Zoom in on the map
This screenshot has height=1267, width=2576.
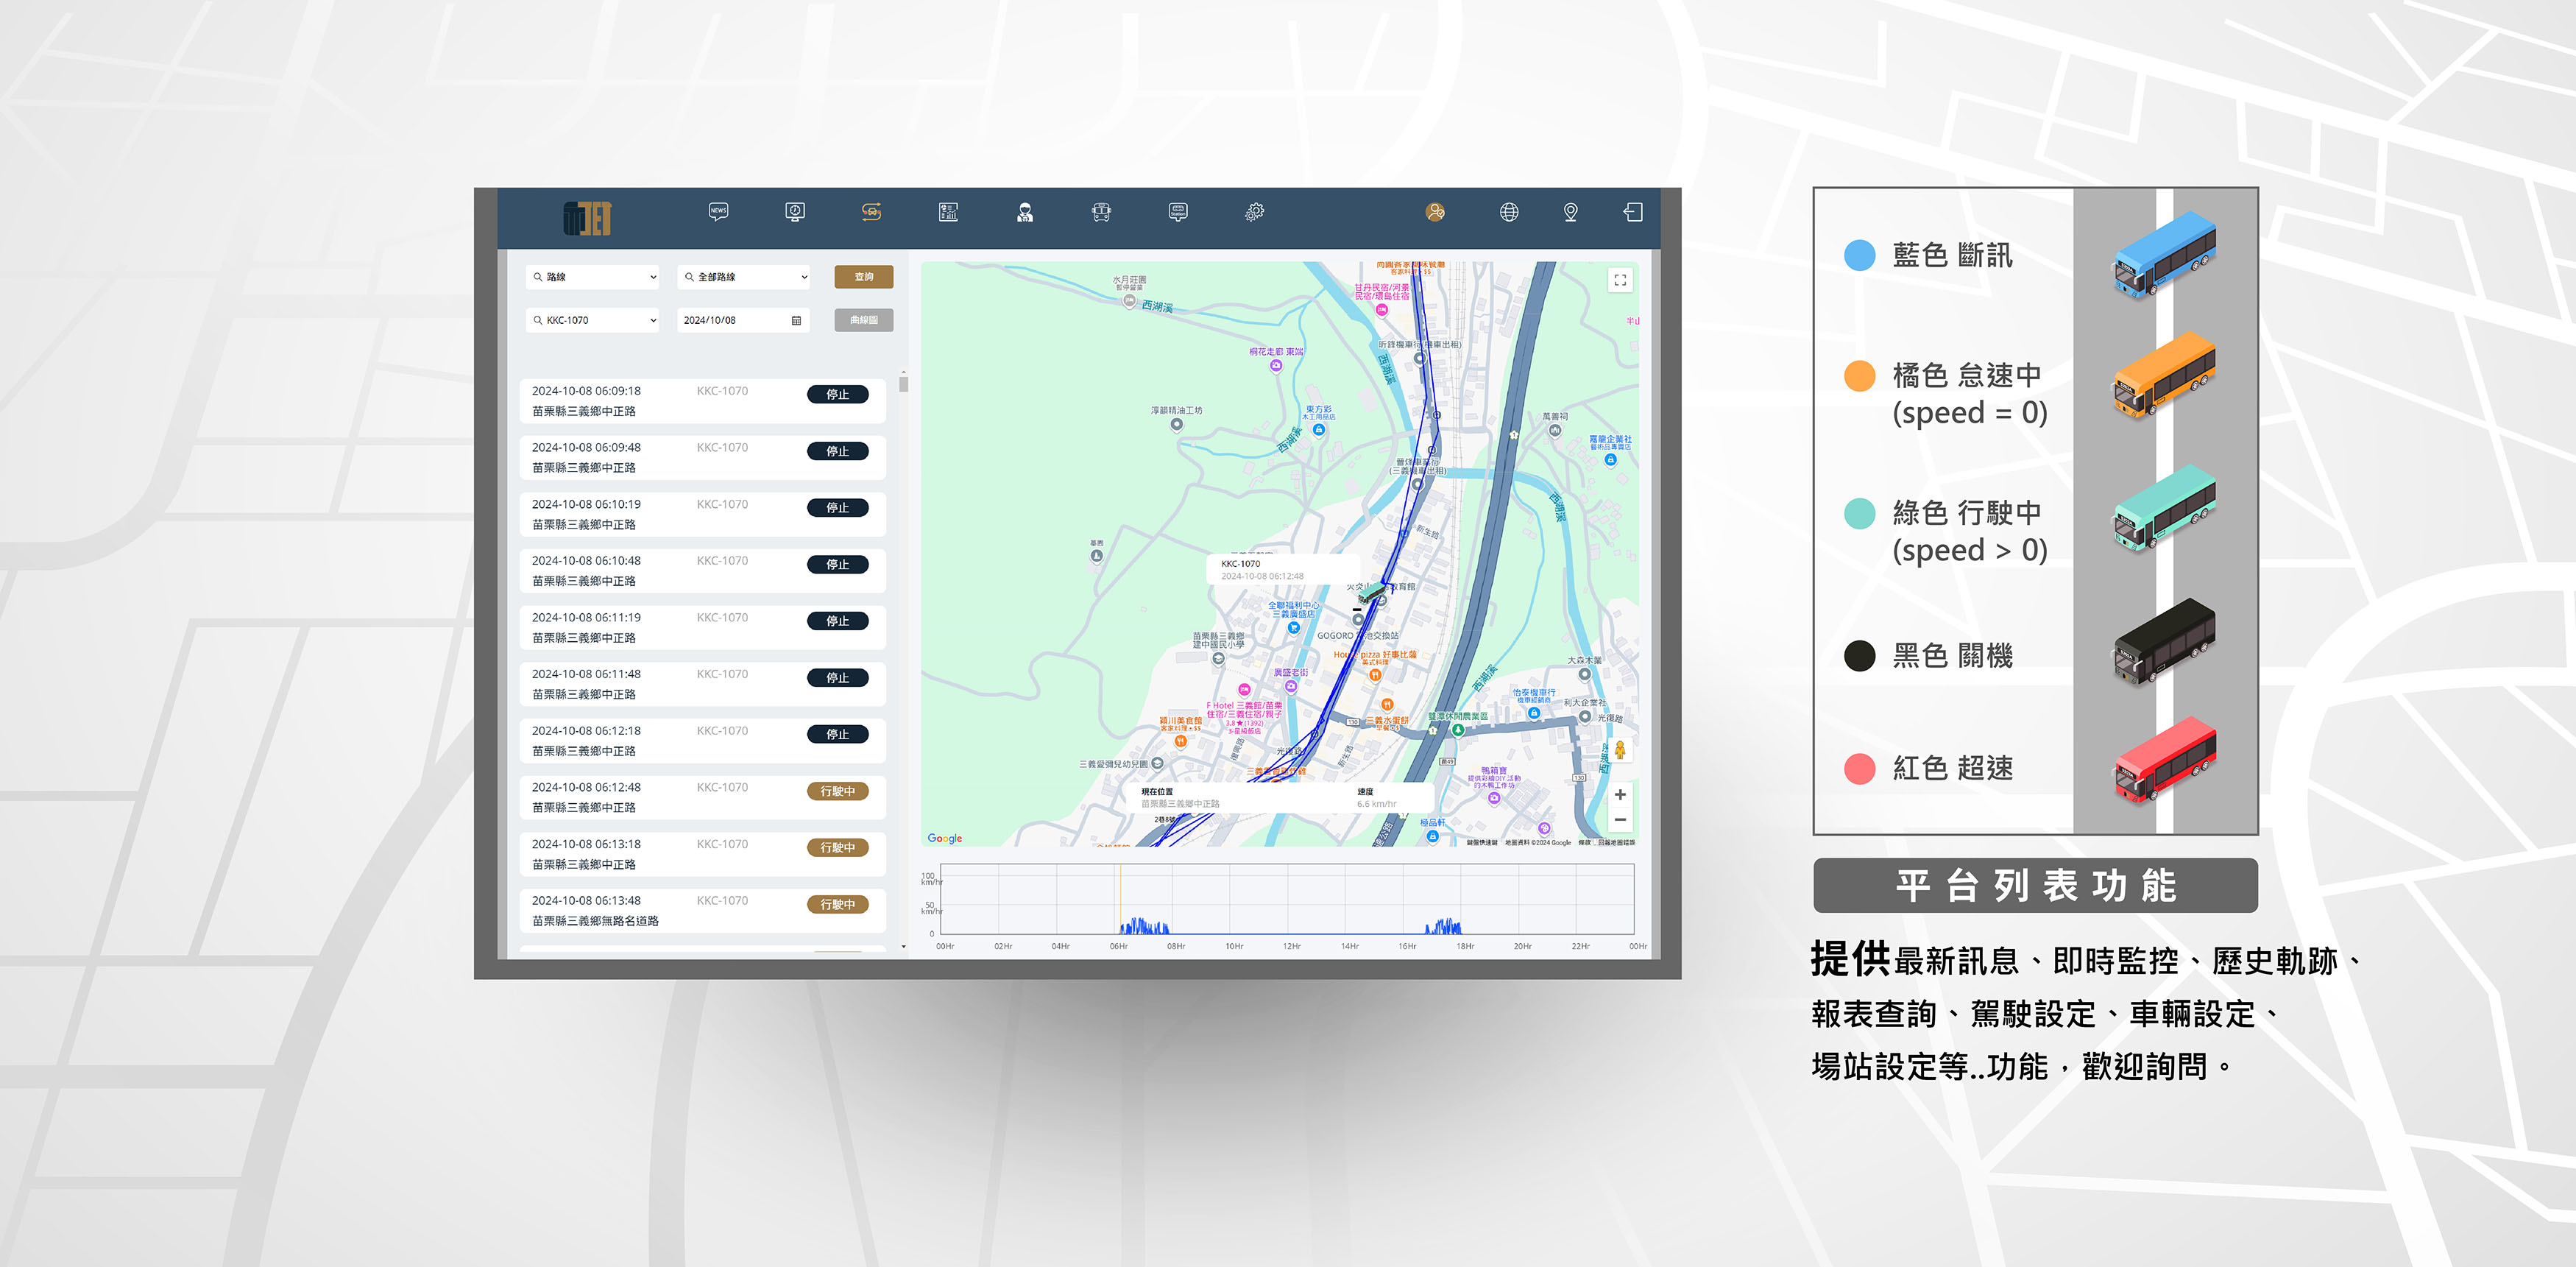coord(1620,795)
